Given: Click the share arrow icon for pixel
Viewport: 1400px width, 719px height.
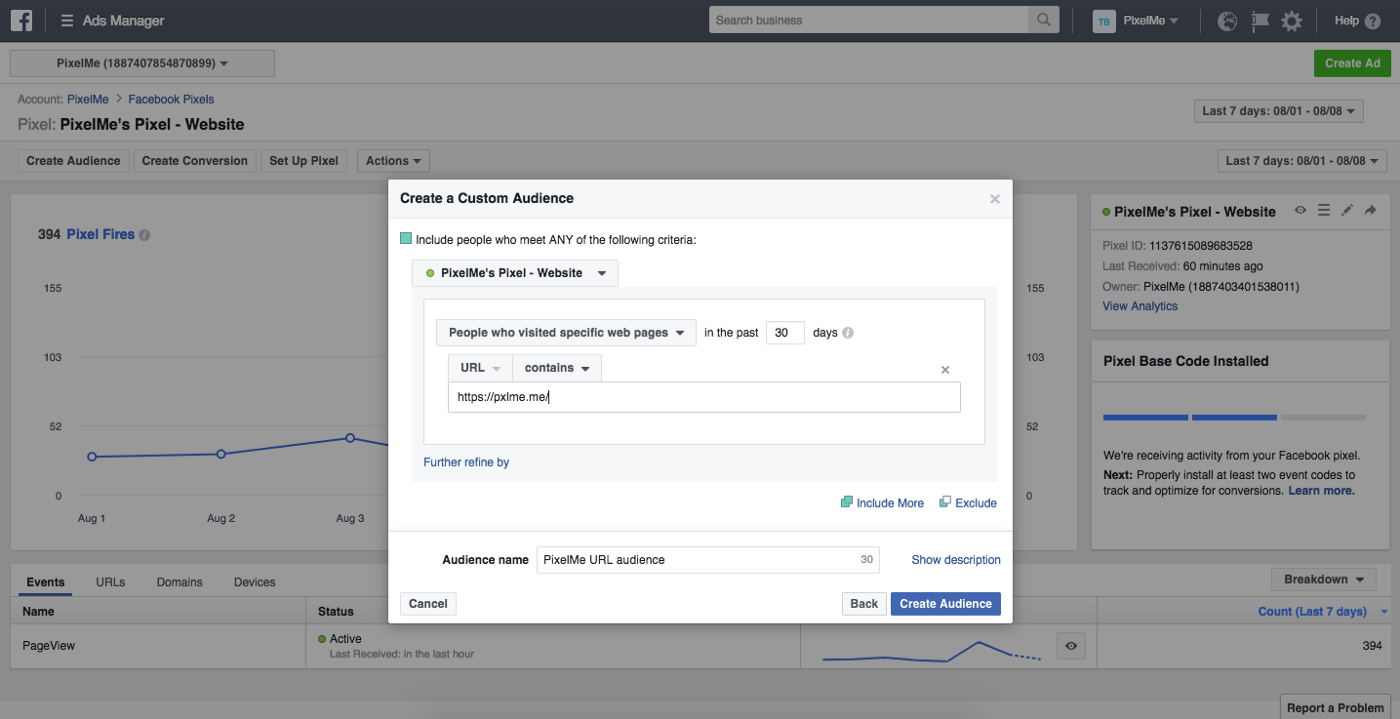Looking at the screenshot, I should (x=1370, y=211).
